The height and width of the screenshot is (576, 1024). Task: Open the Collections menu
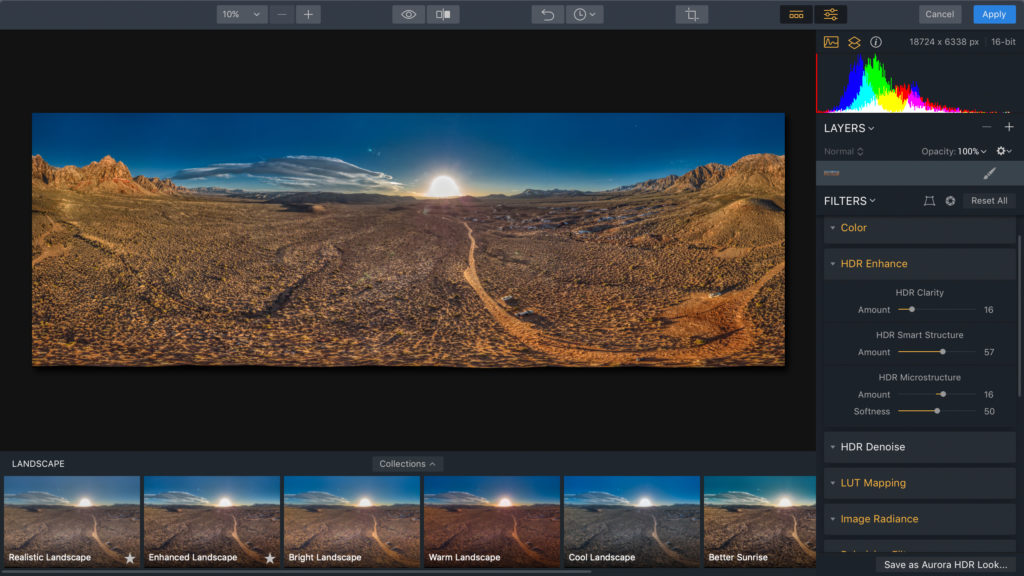[x=407, y=464]
